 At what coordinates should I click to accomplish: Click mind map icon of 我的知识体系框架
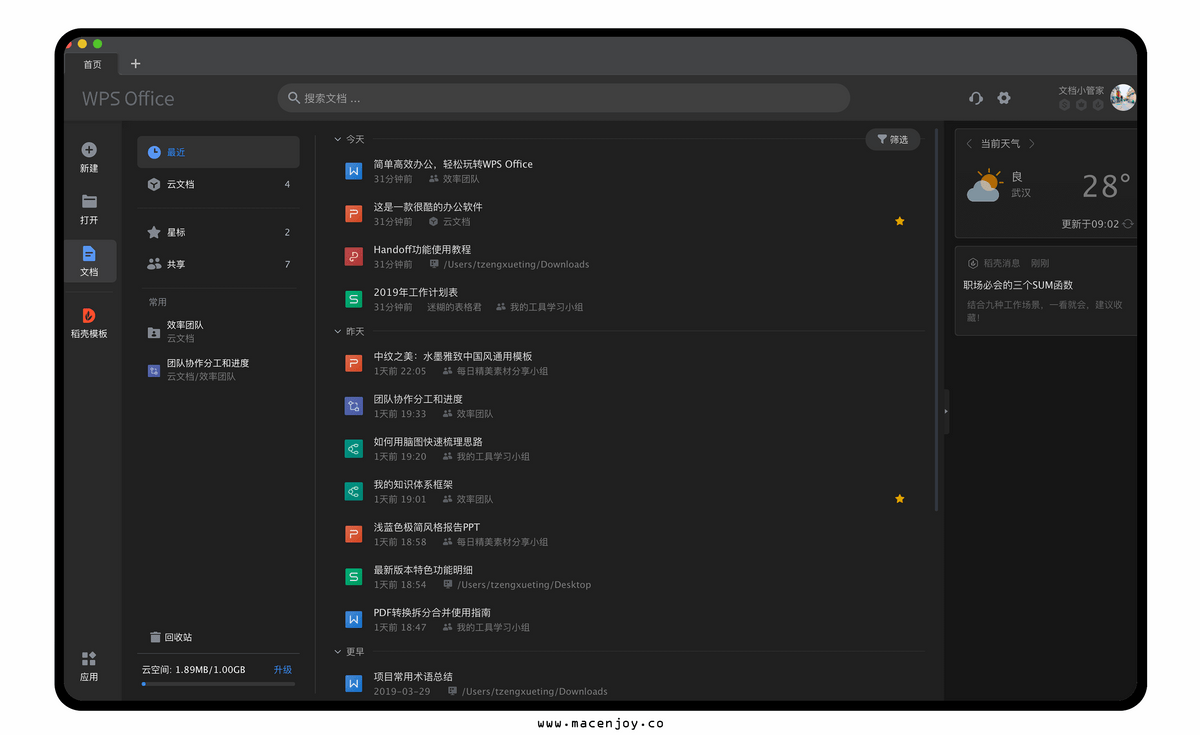tap(353, 491)
